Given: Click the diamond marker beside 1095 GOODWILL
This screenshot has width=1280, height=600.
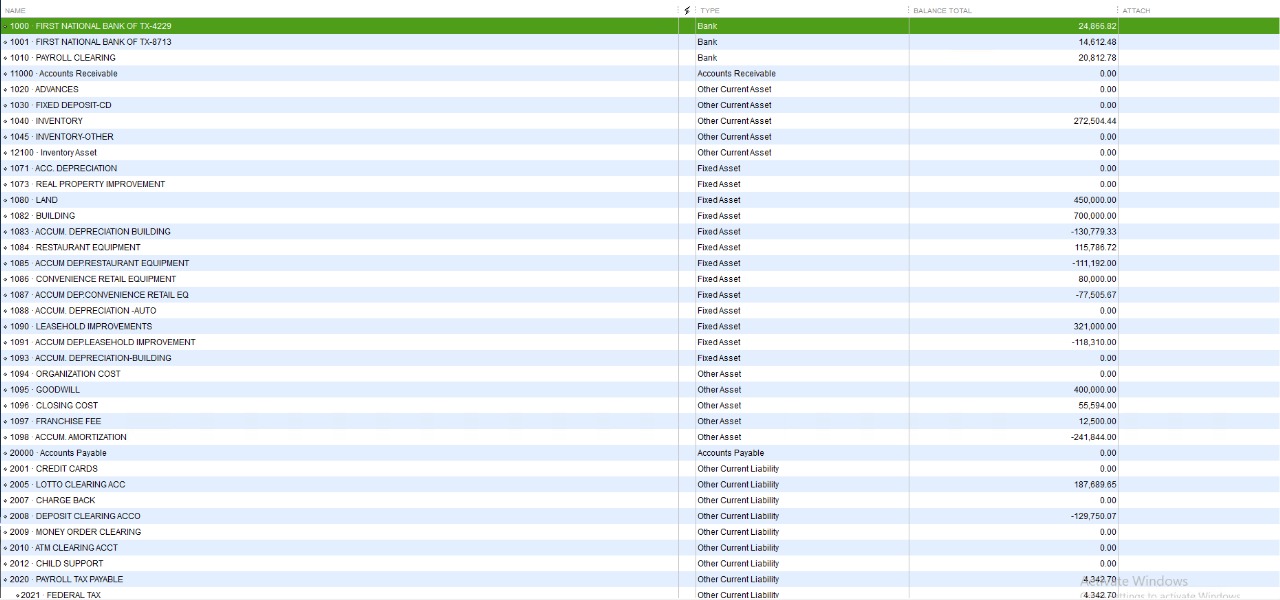Looking at the screenshot, I should [x=5, y=390].
